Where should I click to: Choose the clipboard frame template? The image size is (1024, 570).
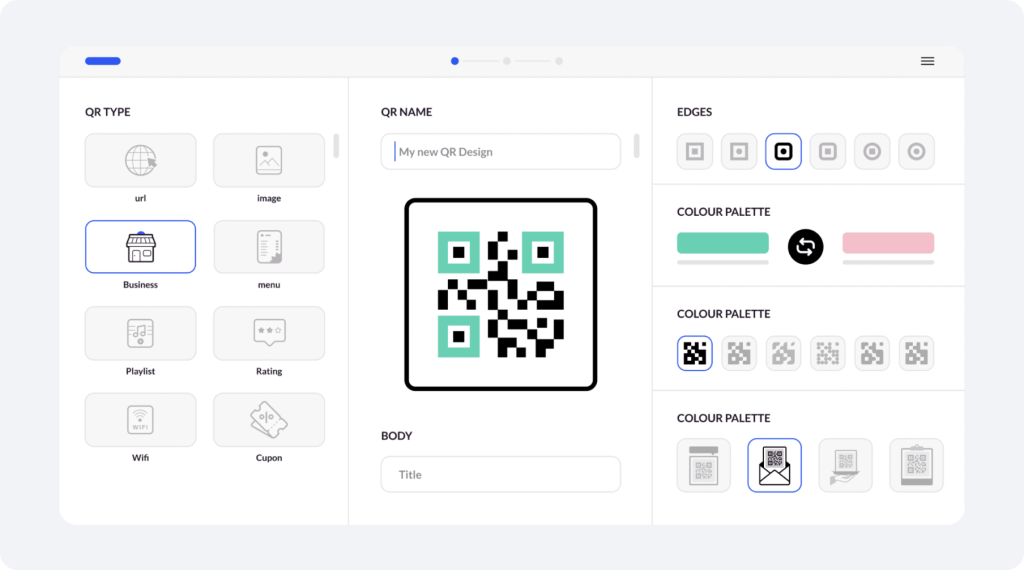click(916, 466)
